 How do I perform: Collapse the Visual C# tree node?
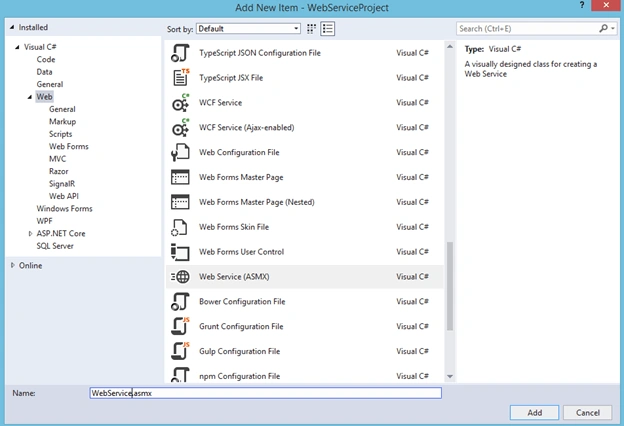[x=17, y=47]
